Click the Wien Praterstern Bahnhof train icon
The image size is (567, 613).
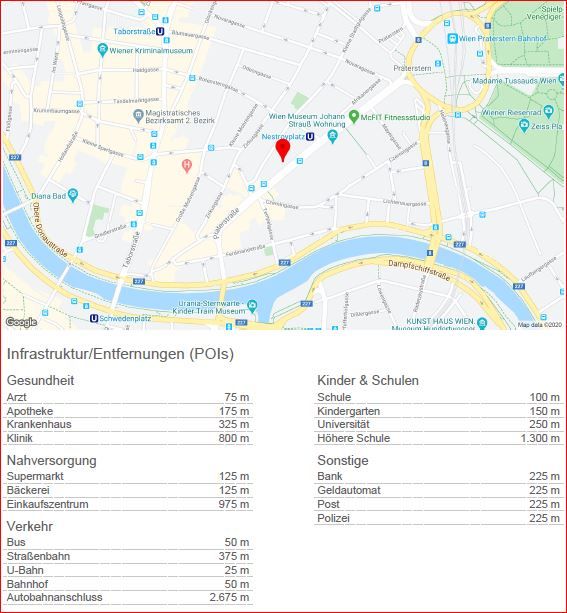(x=452, y=38)
